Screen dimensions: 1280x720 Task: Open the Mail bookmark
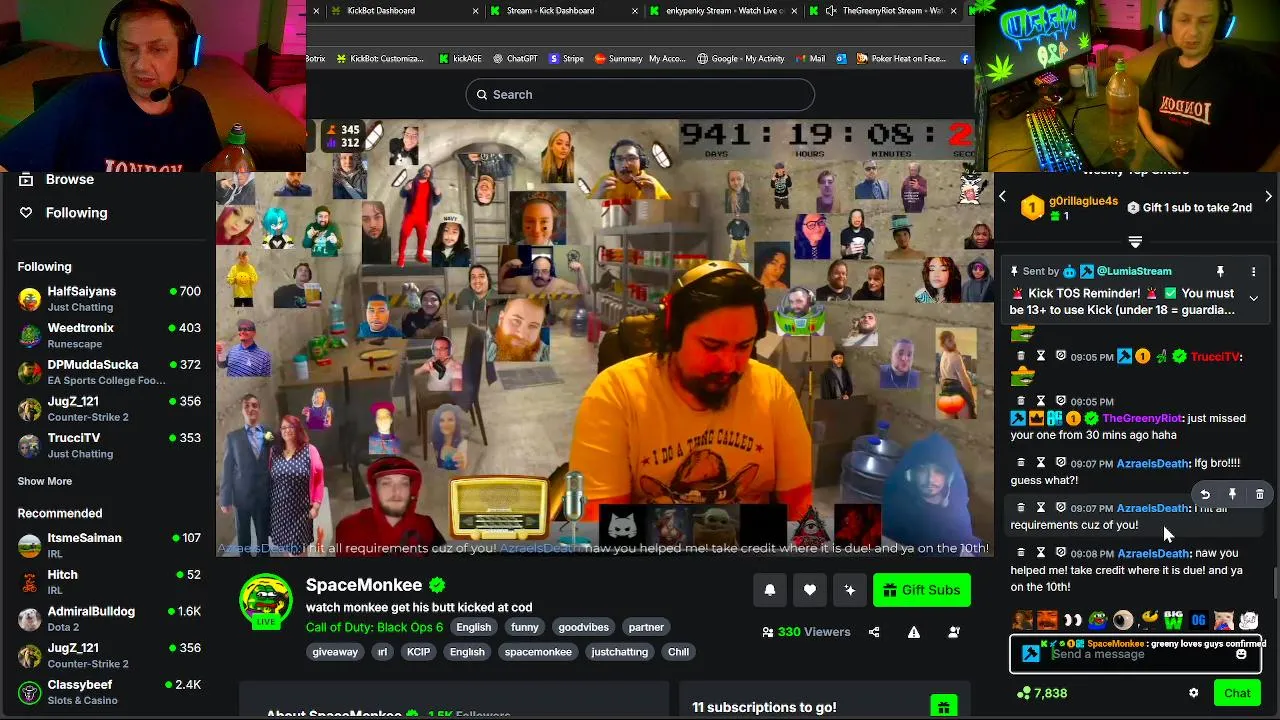coord(810,59)
